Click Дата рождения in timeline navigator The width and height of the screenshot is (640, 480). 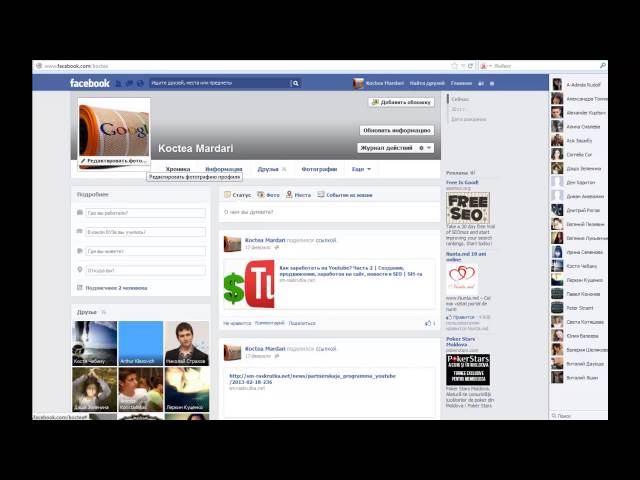pos(469,119)
